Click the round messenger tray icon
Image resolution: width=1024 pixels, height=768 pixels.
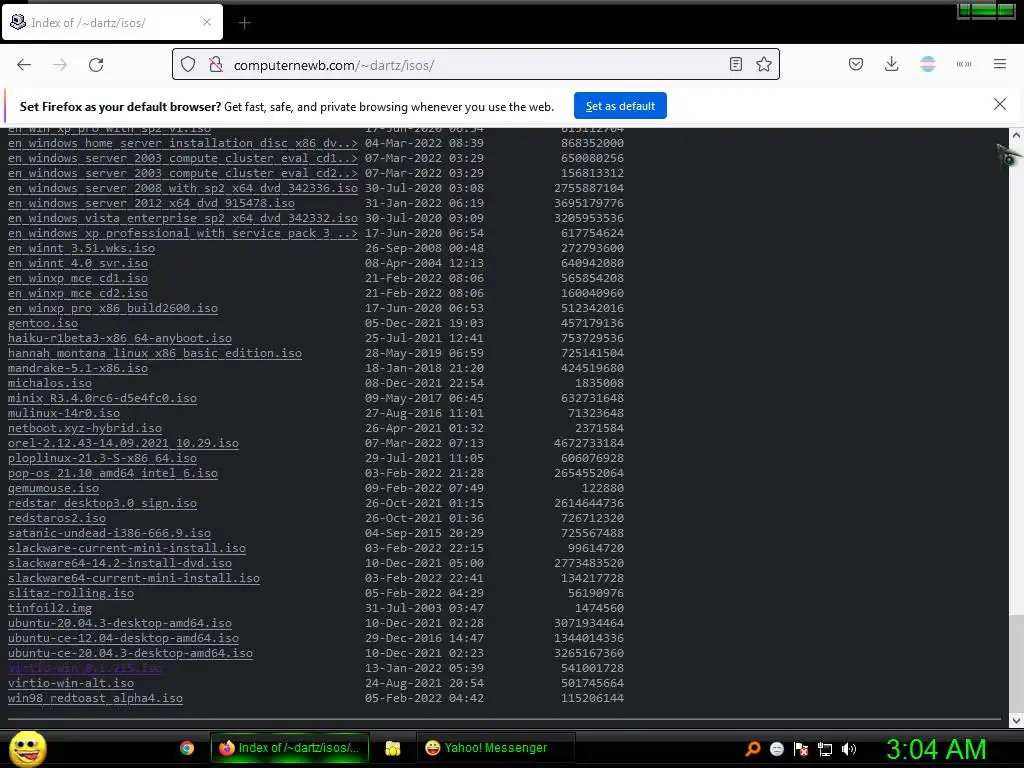coord(776,749)
